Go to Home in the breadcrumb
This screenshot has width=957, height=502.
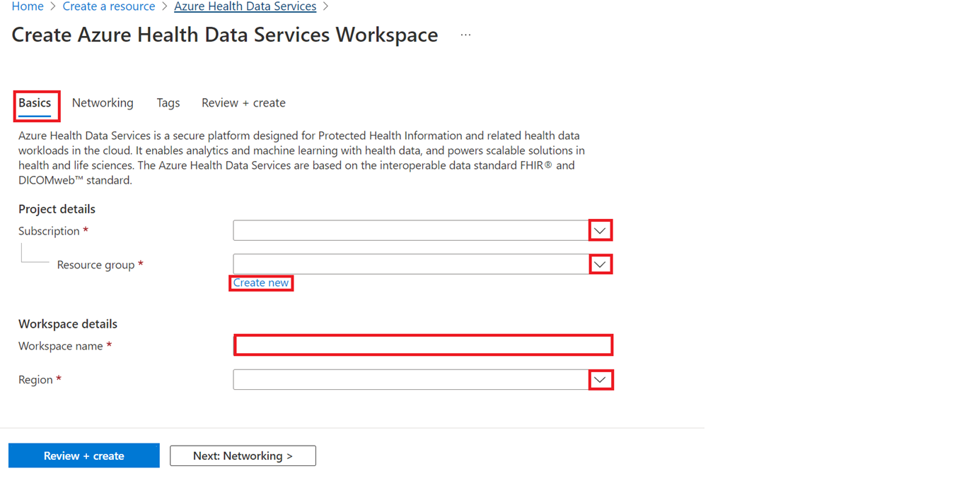coord(27,7)
